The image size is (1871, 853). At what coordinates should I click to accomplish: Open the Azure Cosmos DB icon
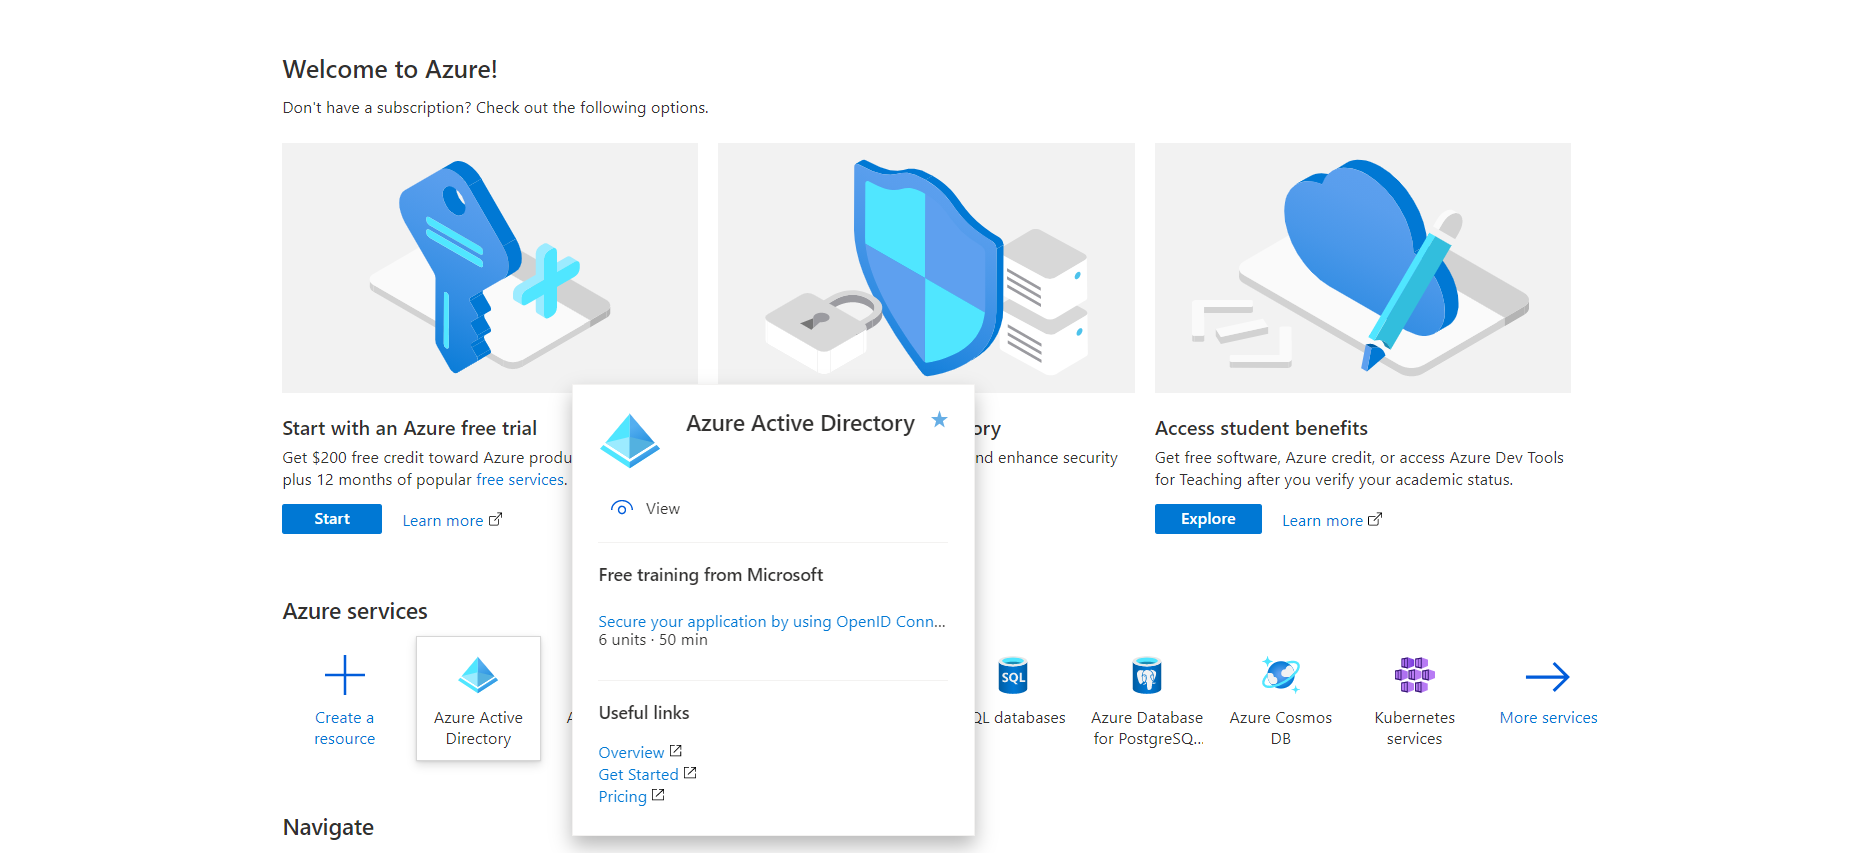coord(1281,676)
